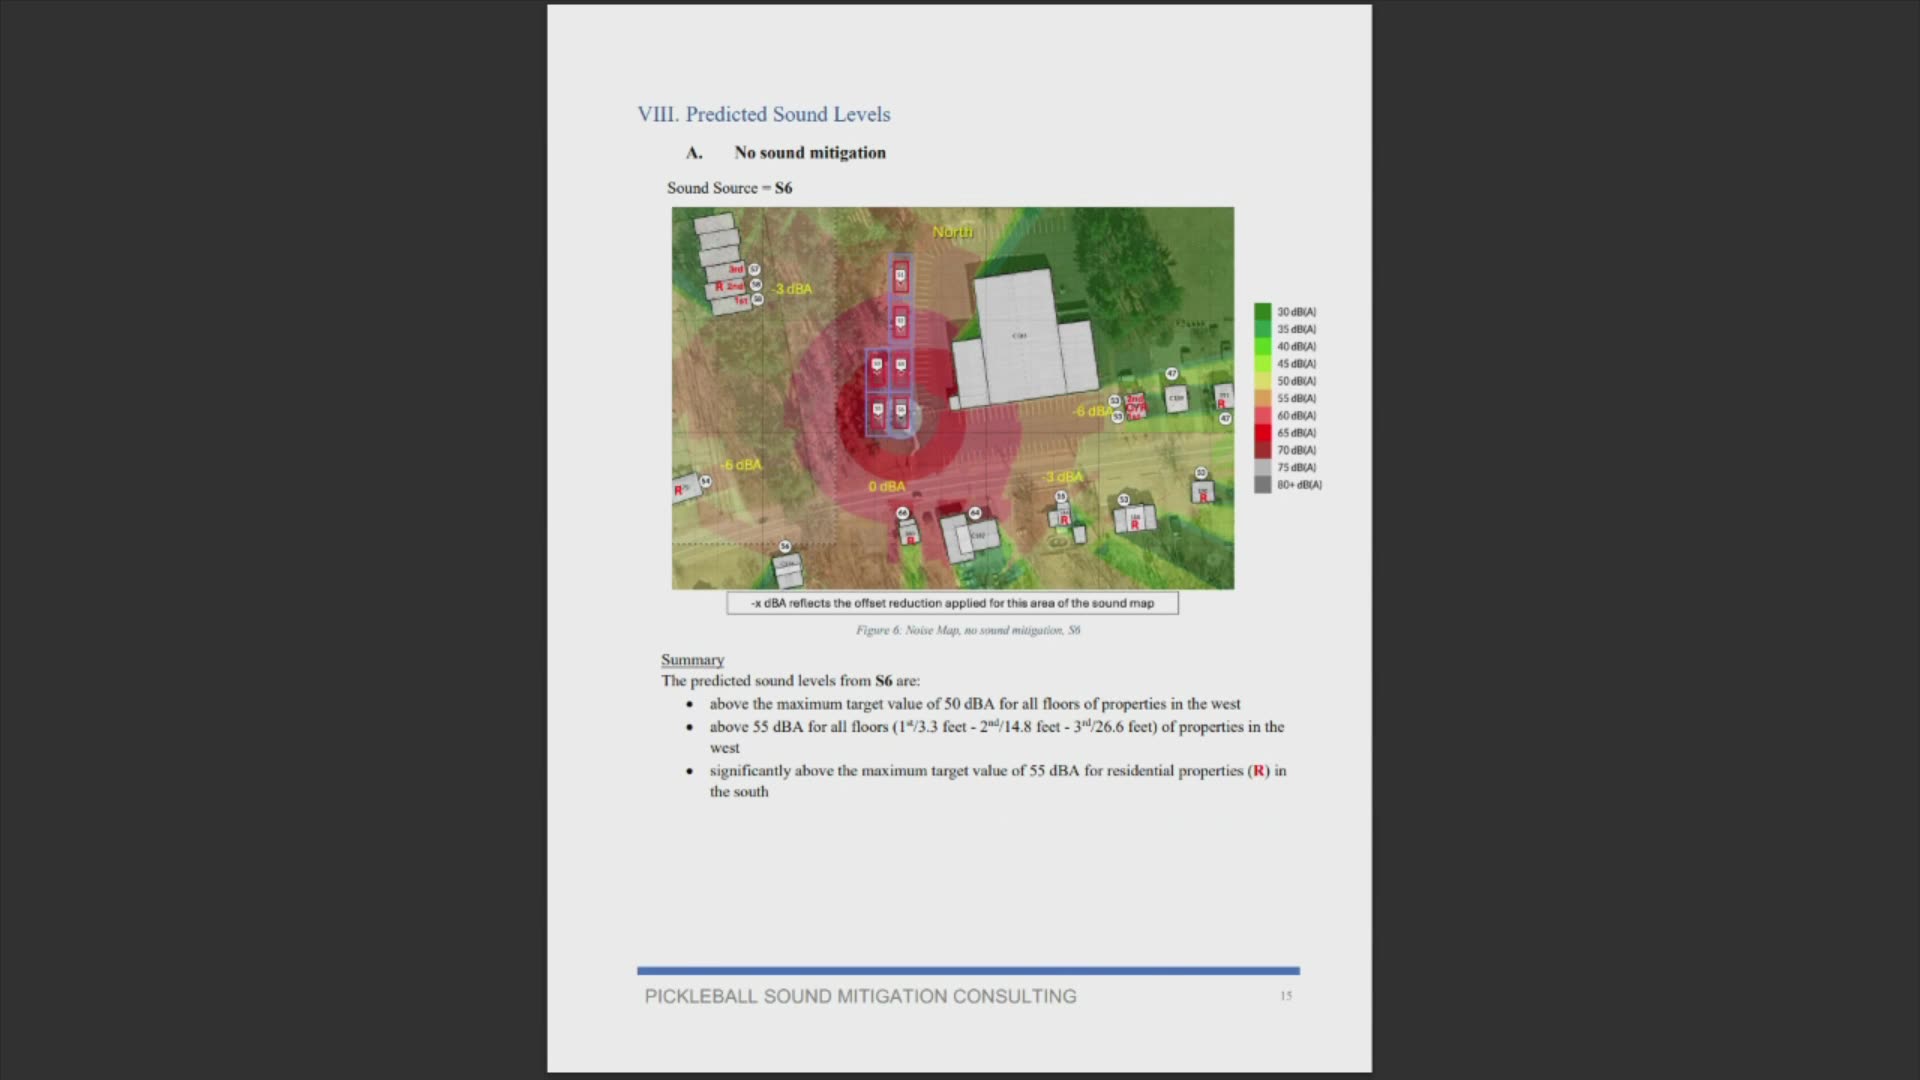Image resolution: width=1920 pixels, height=1080 pixels.
Task: Click the '80+ dB(A)' gray legend swatch
Action: click(x=1263, y=485)
